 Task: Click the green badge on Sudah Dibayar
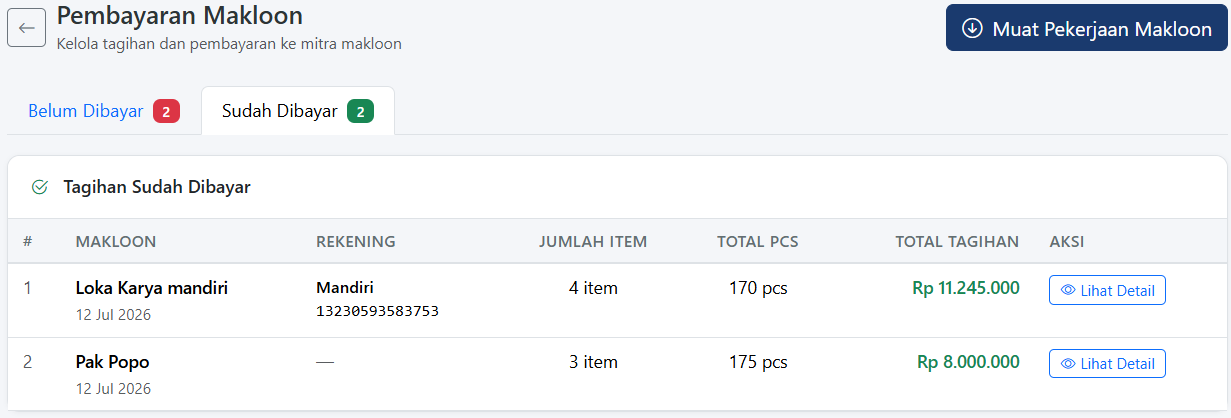[x=360, y=111]
